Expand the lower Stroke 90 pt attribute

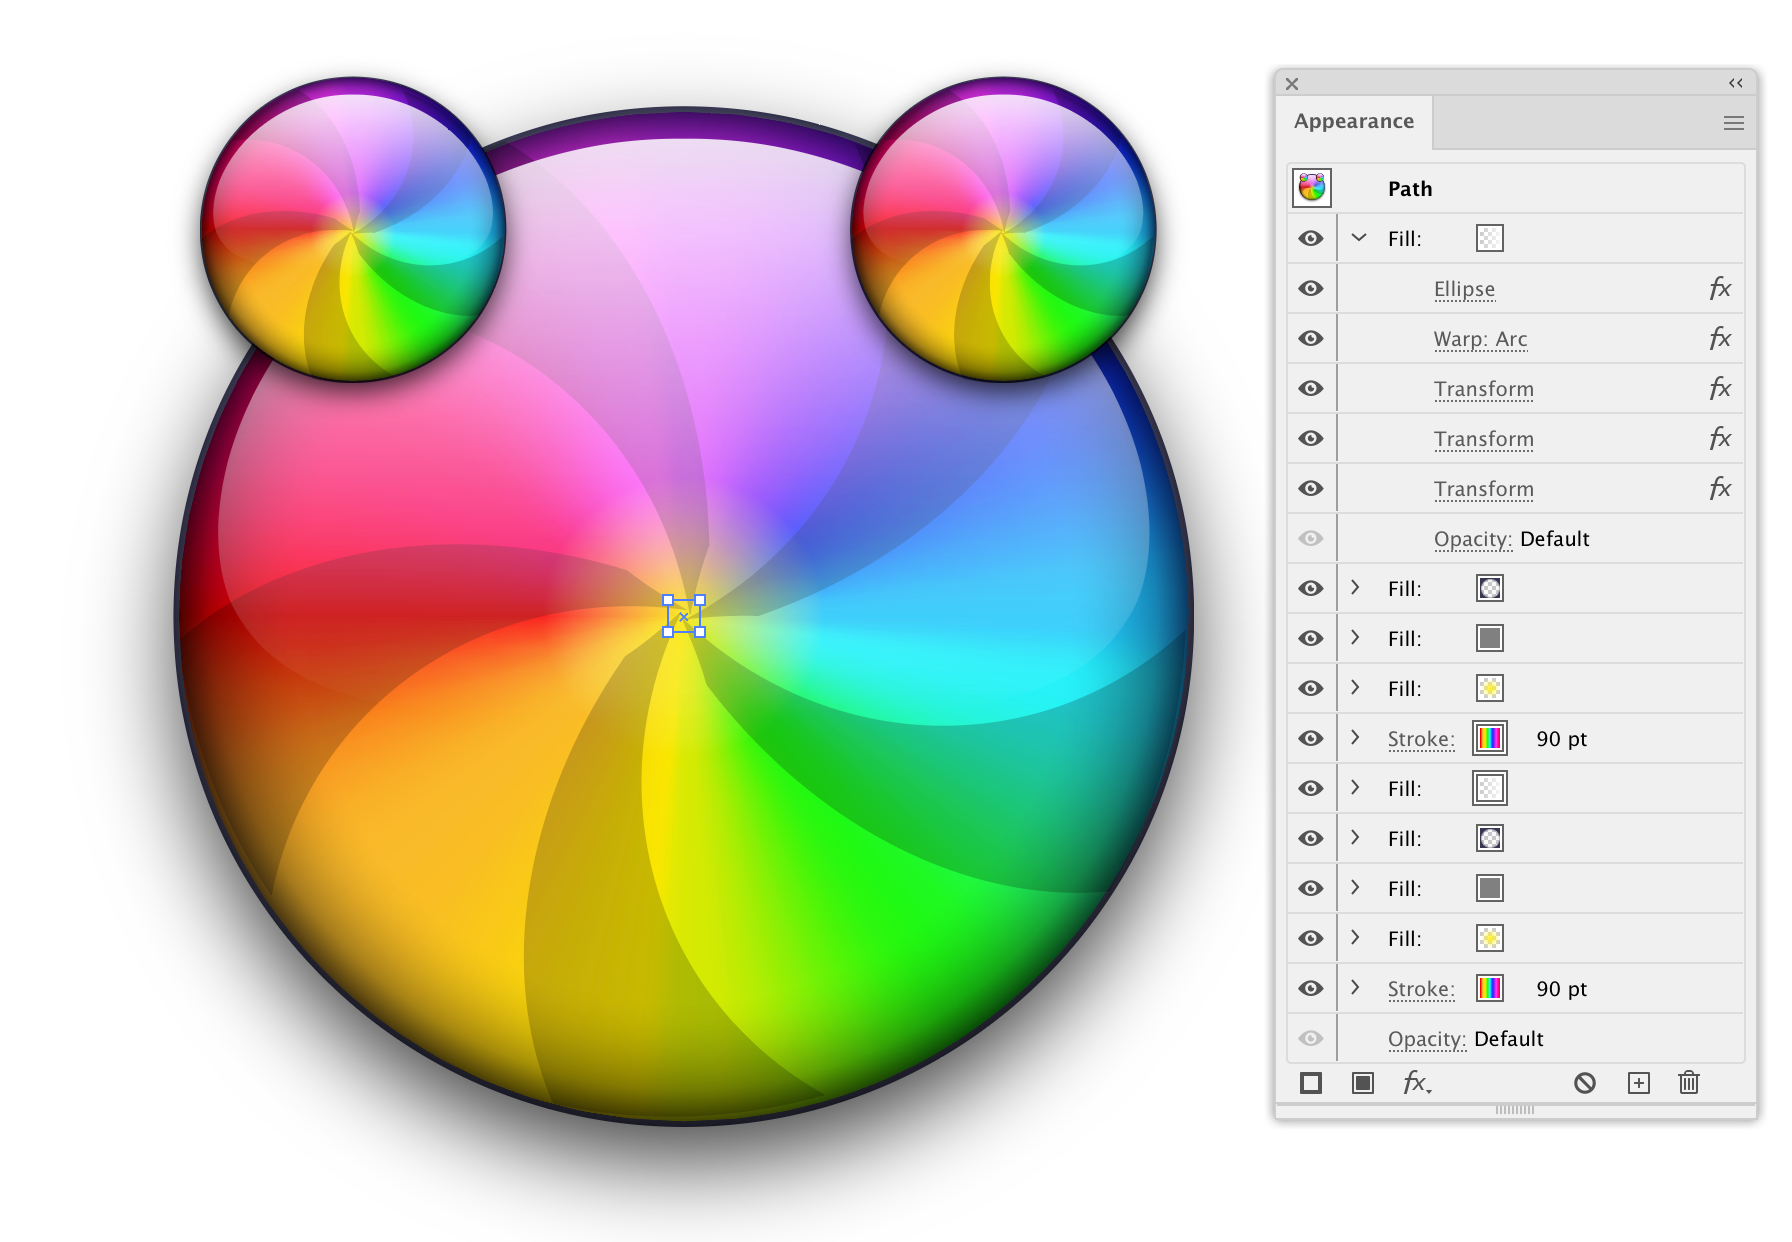click(1356, 987)
